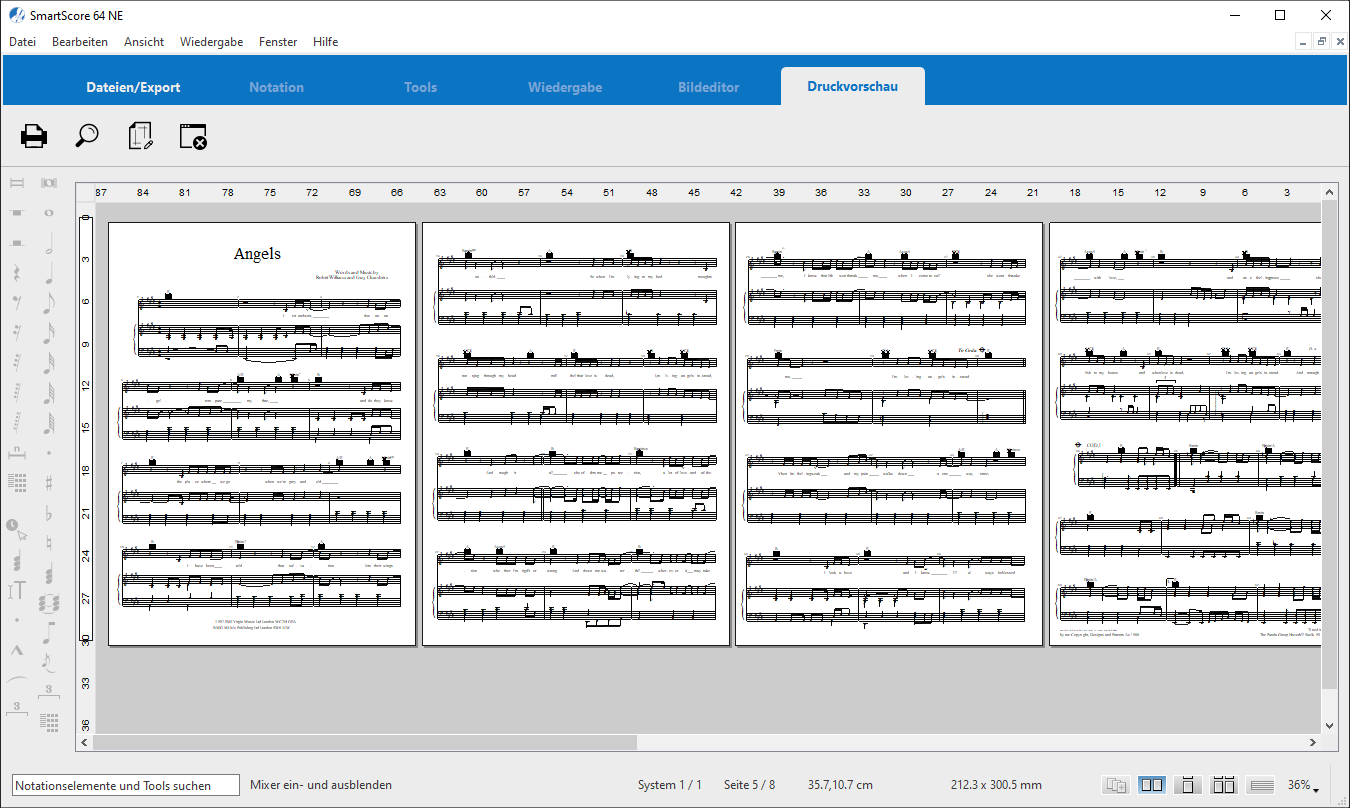This screenshot has width=1350, height=808.
Task: Click Mixer ein- und ausblenden
Action: pyautogui.click(x=321, y=785)
